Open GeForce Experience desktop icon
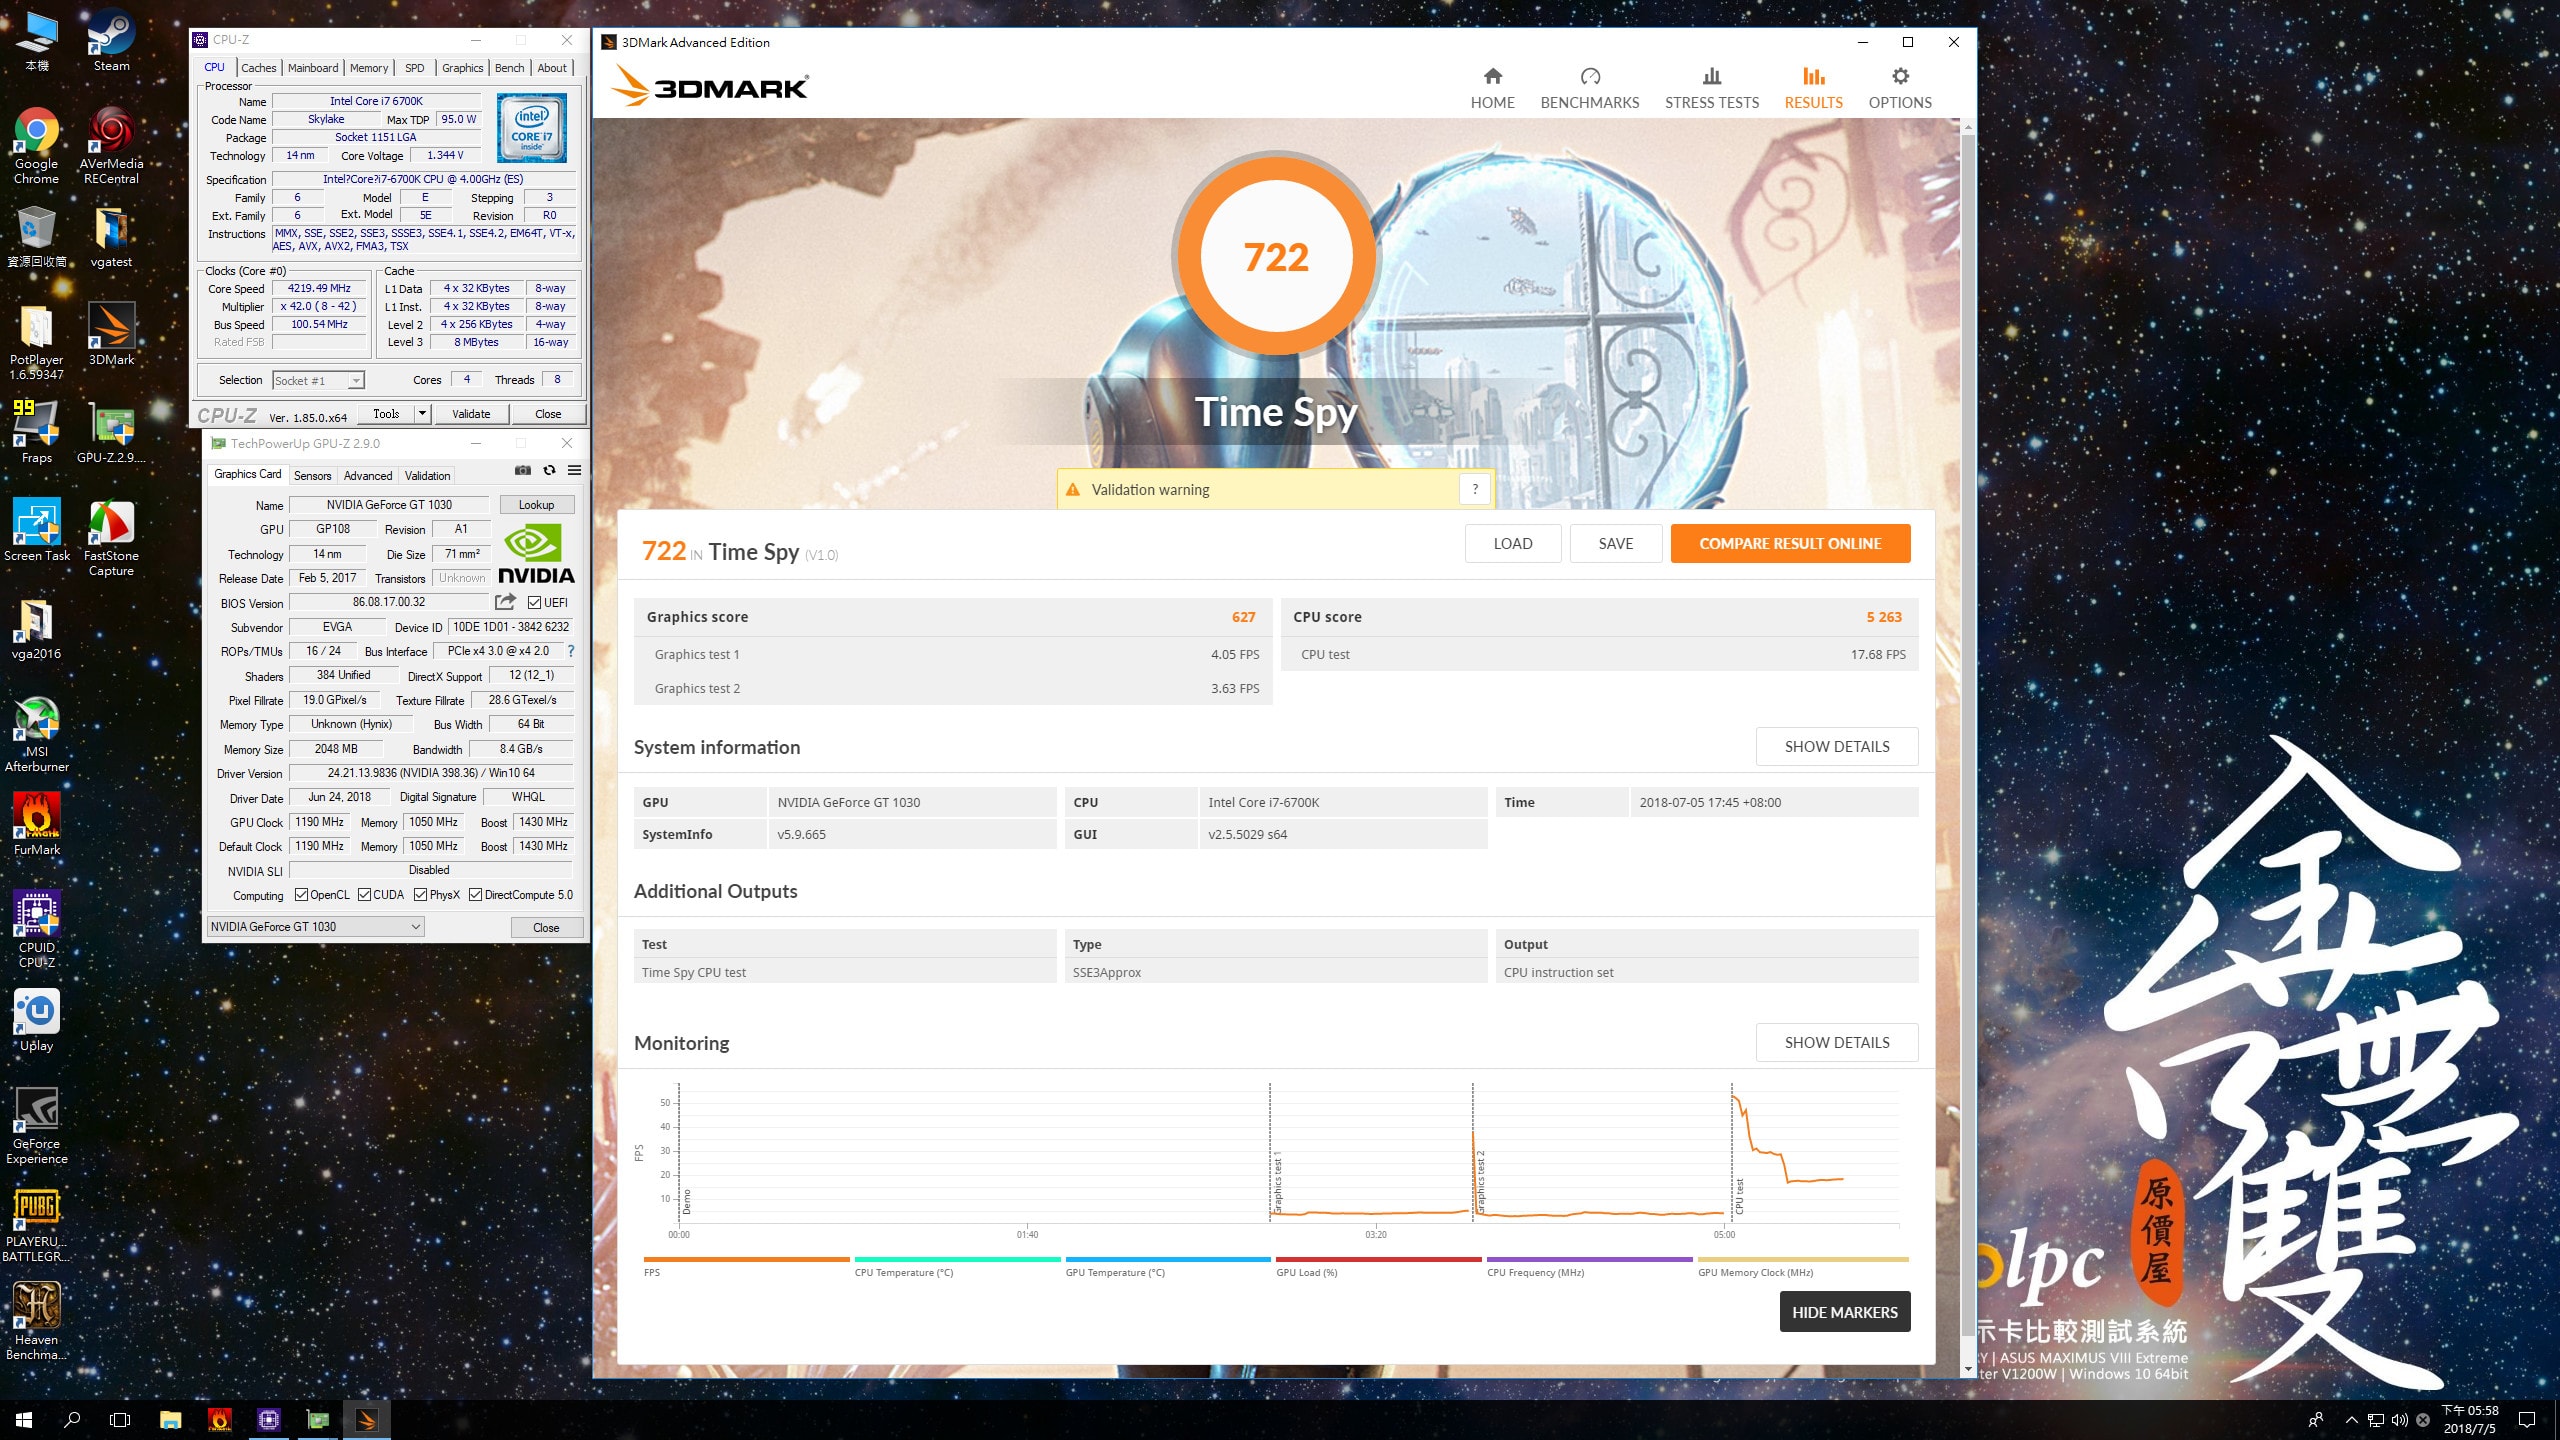Screen dimensions: 2560x1440 point(36,1126)
